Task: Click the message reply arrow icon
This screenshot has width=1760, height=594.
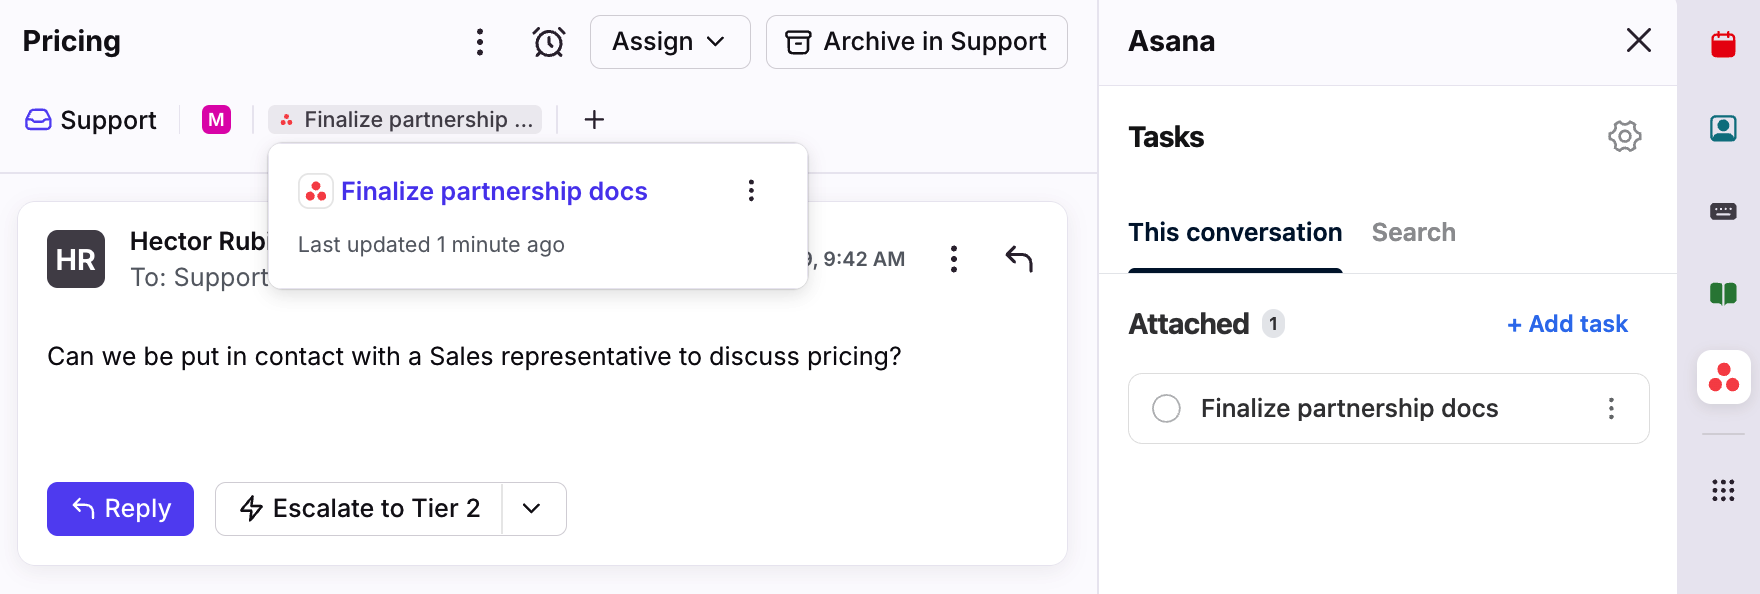Action: [x=1018, y=259]
